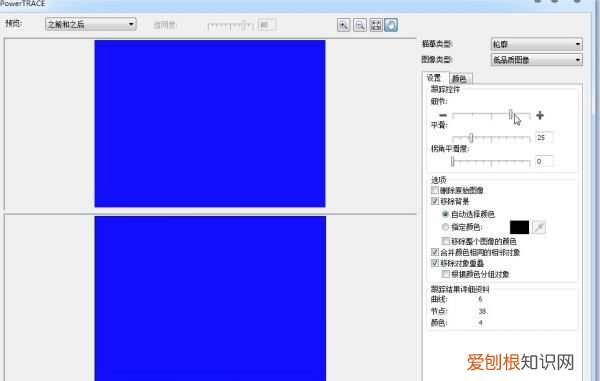Toggle 合并颜色相同的相邻对象 checkbox

tap(435, 252)
